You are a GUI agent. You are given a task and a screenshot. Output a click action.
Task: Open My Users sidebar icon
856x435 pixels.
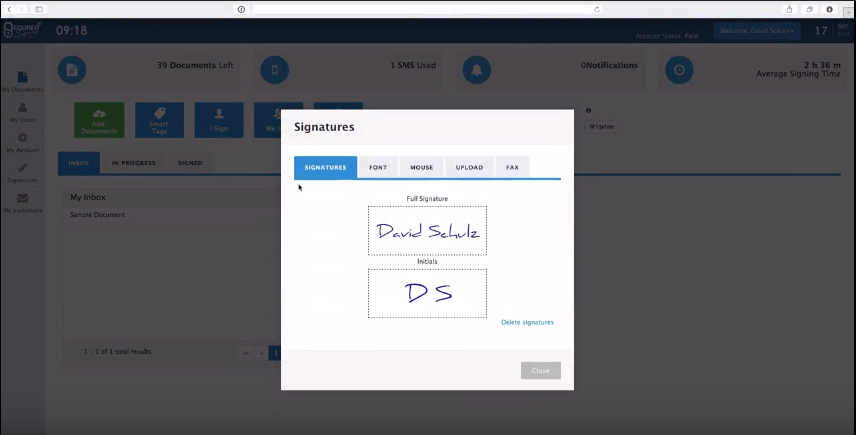point(22,108)
